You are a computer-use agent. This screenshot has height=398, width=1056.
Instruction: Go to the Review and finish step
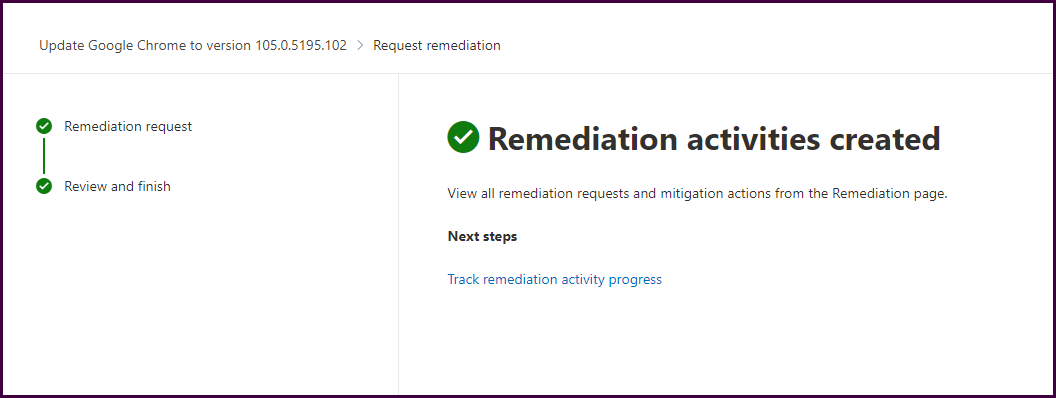point(117,186)
